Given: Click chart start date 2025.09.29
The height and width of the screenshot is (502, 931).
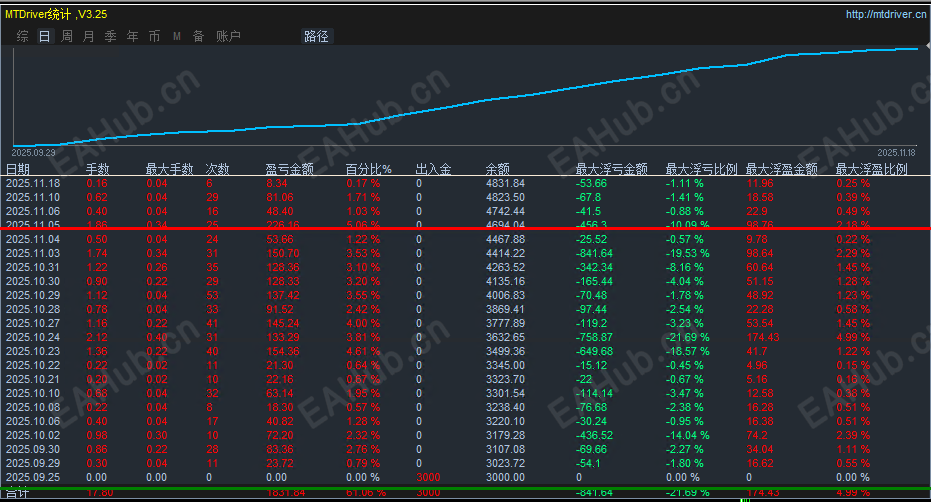Looking at the screenshot, I should [x=33, y=153].
